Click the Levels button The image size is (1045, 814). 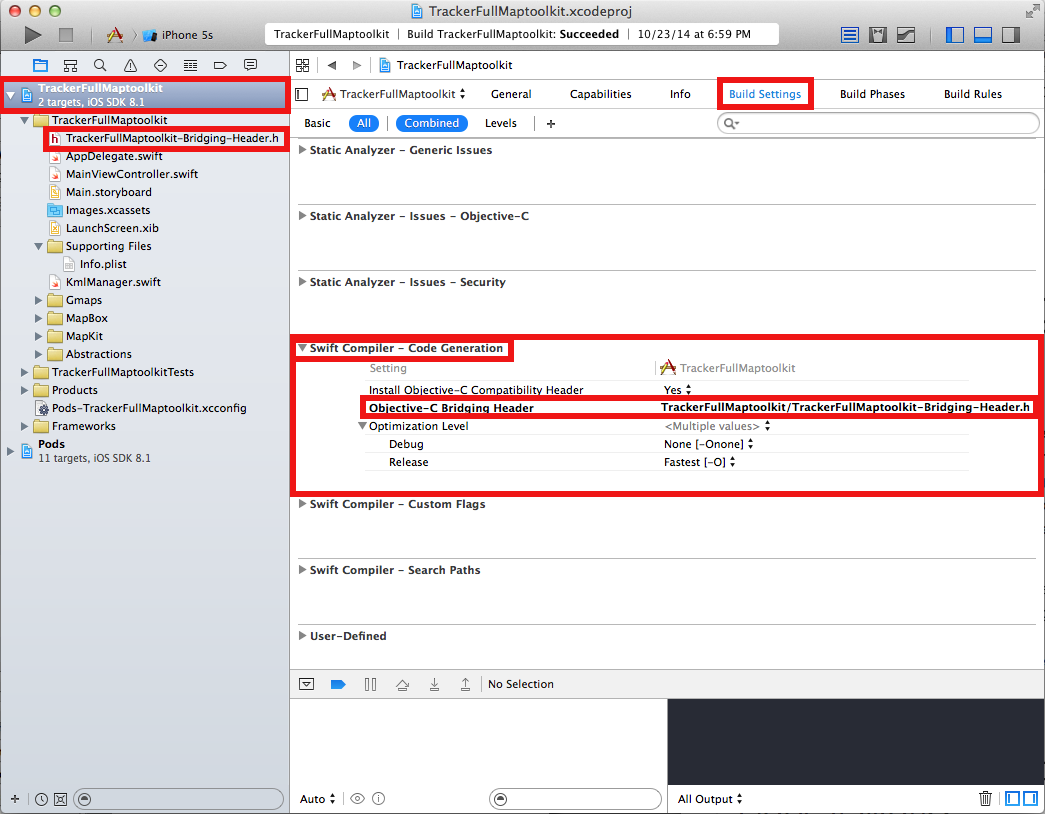tap(501, 123)
